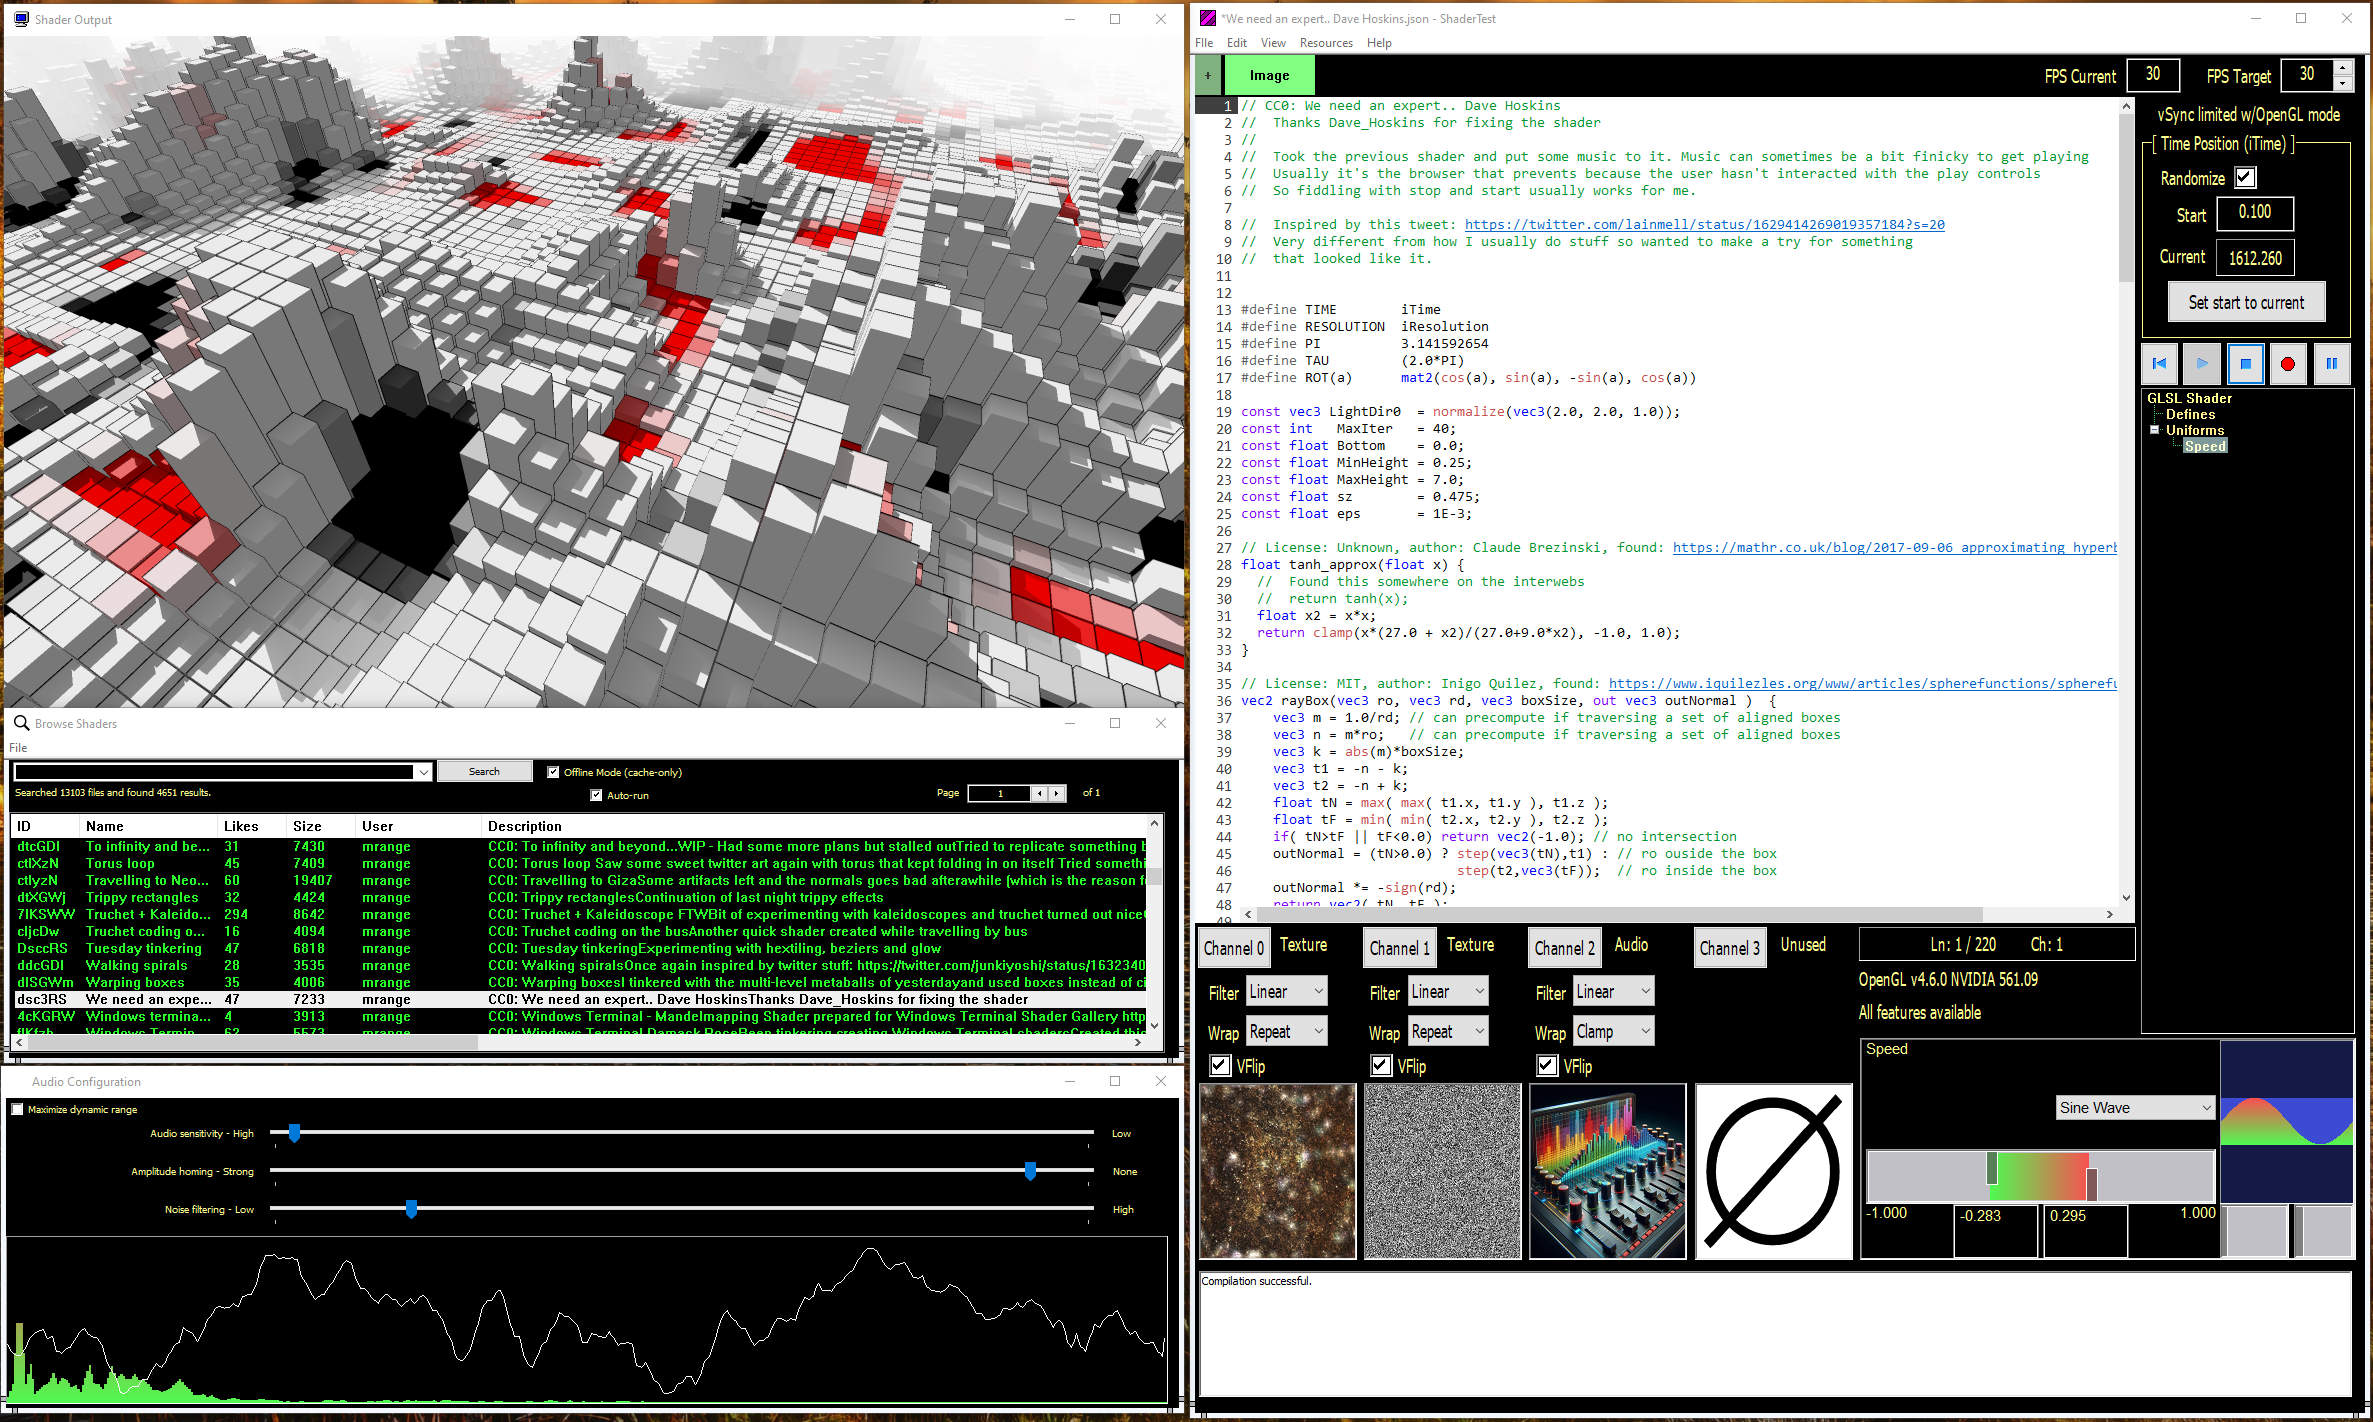Open the Resources menu
Viewport: 2373px width, 1422px height.
pos(1326,43)
